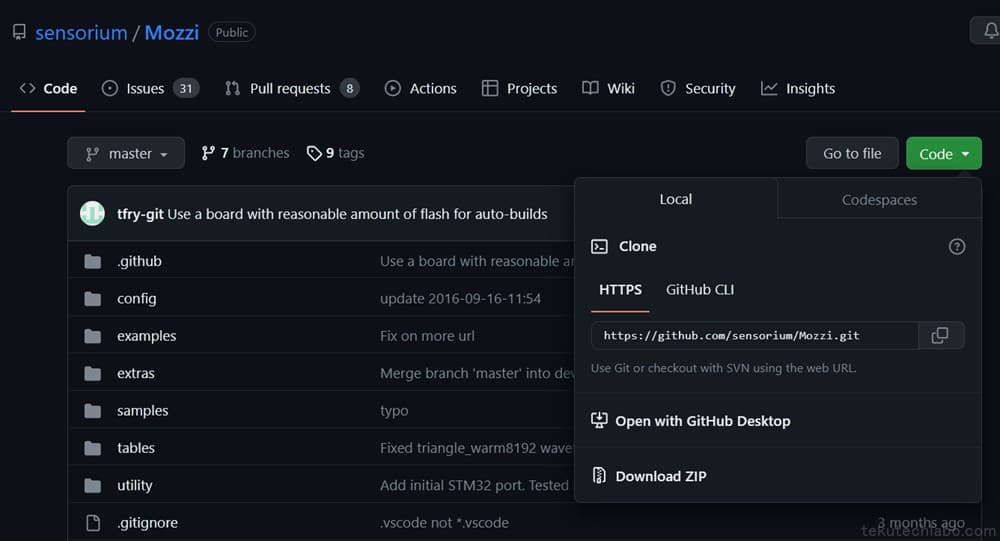1000x541 pixels.
Task: Click the ZIP file icon
Action: (x=599, y=475)
